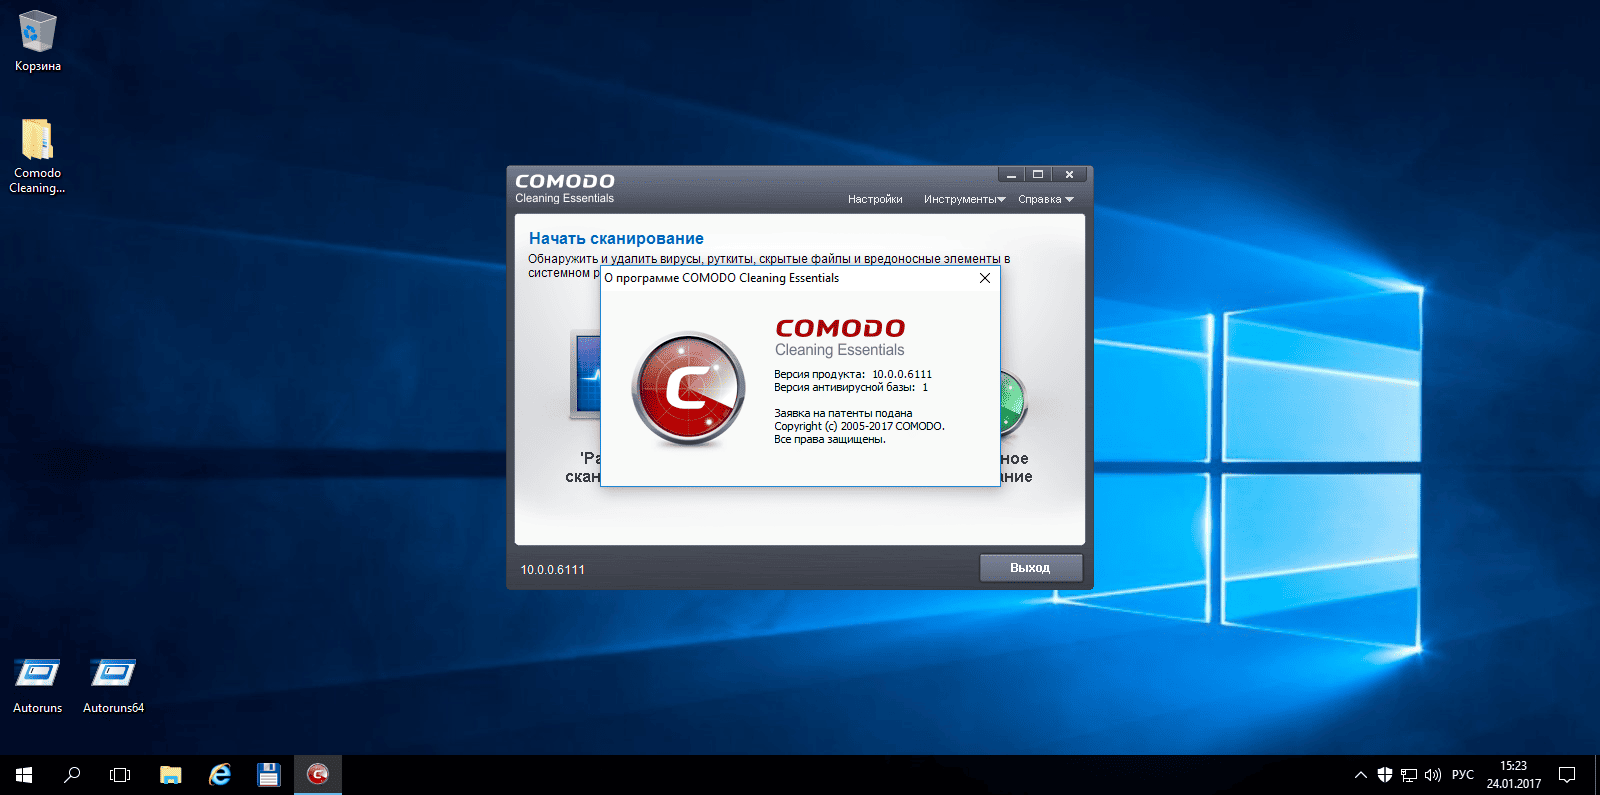Click Copyright 2005-2017 COMODO text

[x=859, y=426]
